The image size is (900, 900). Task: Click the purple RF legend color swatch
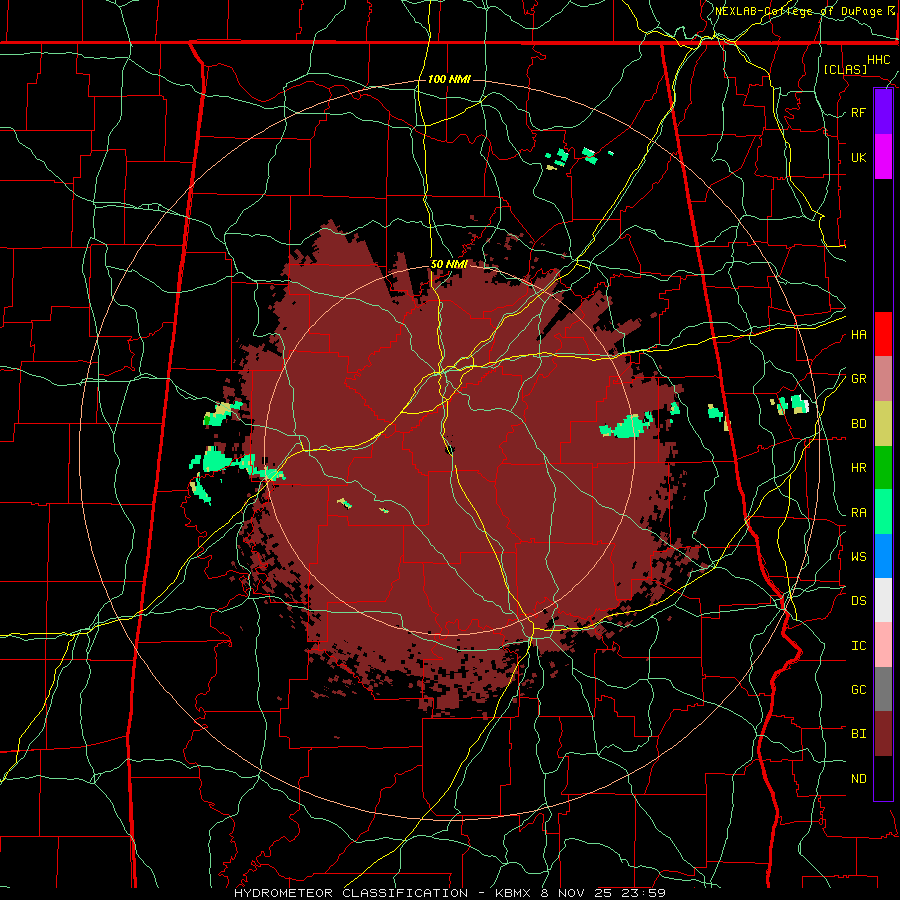coord(883,112)
